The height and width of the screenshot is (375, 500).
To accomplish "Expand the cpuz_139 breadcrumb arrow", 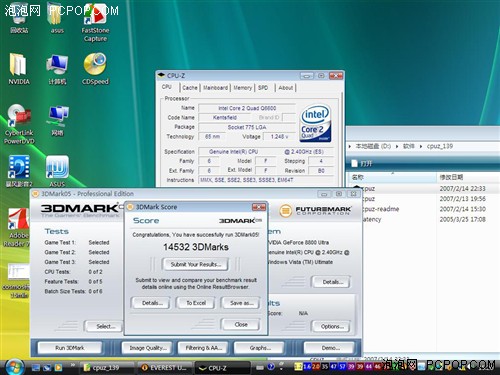I will click(421, 146).
